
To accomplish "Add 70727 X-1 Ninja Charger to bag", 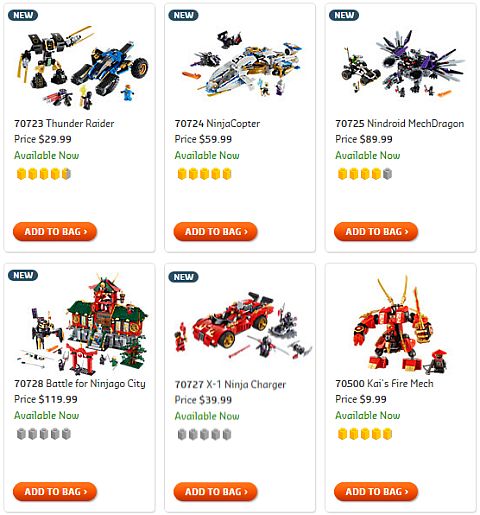I will click(215, 491).
